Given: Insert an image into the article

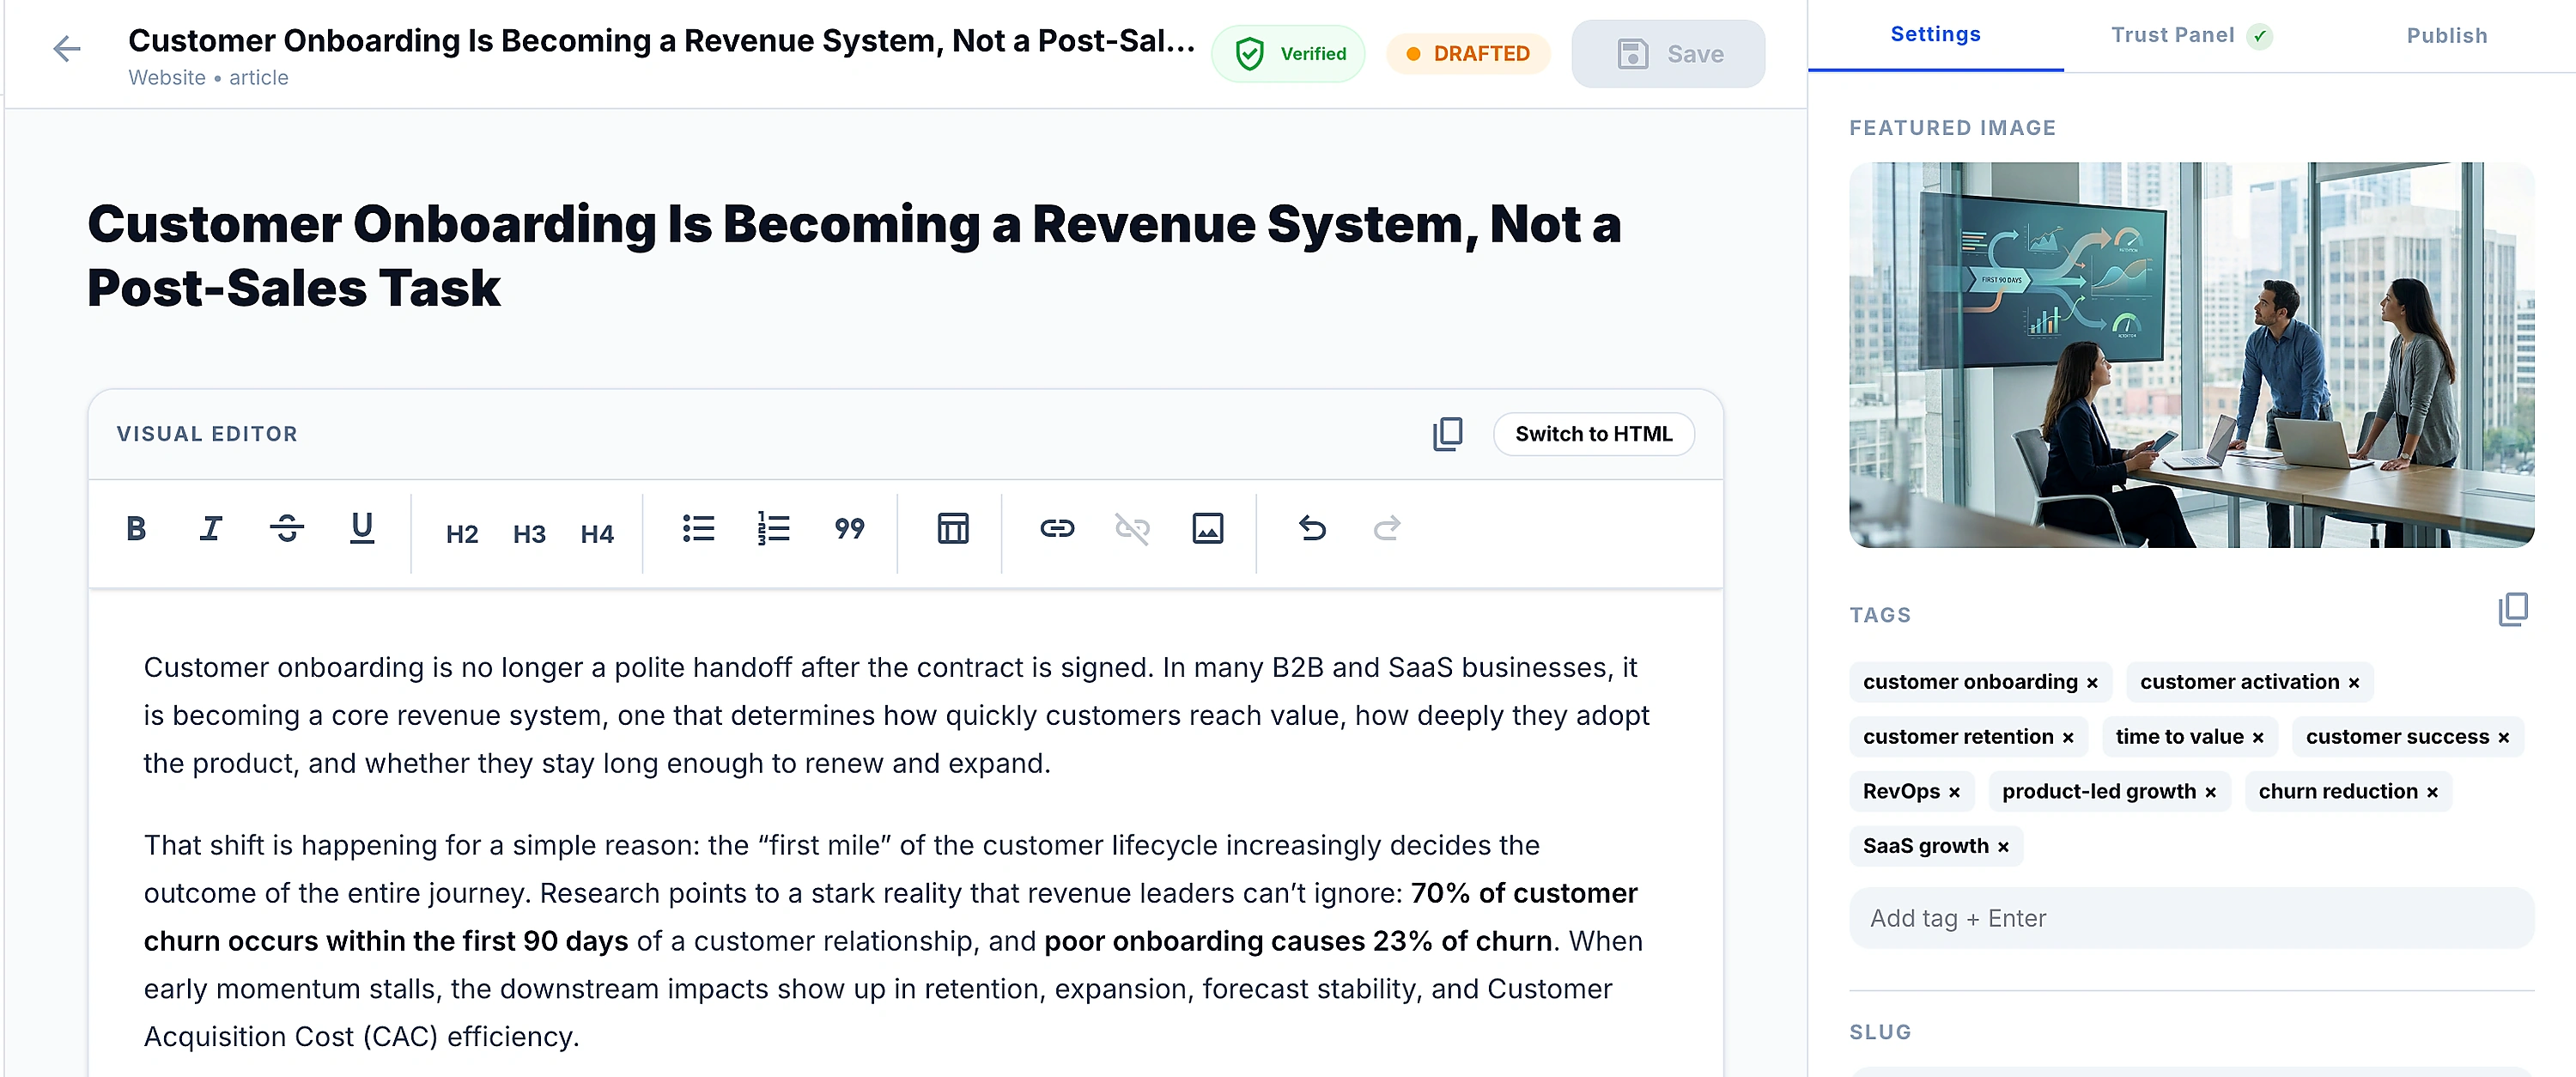Looking at the screenshot, I should pos(1208,529).
